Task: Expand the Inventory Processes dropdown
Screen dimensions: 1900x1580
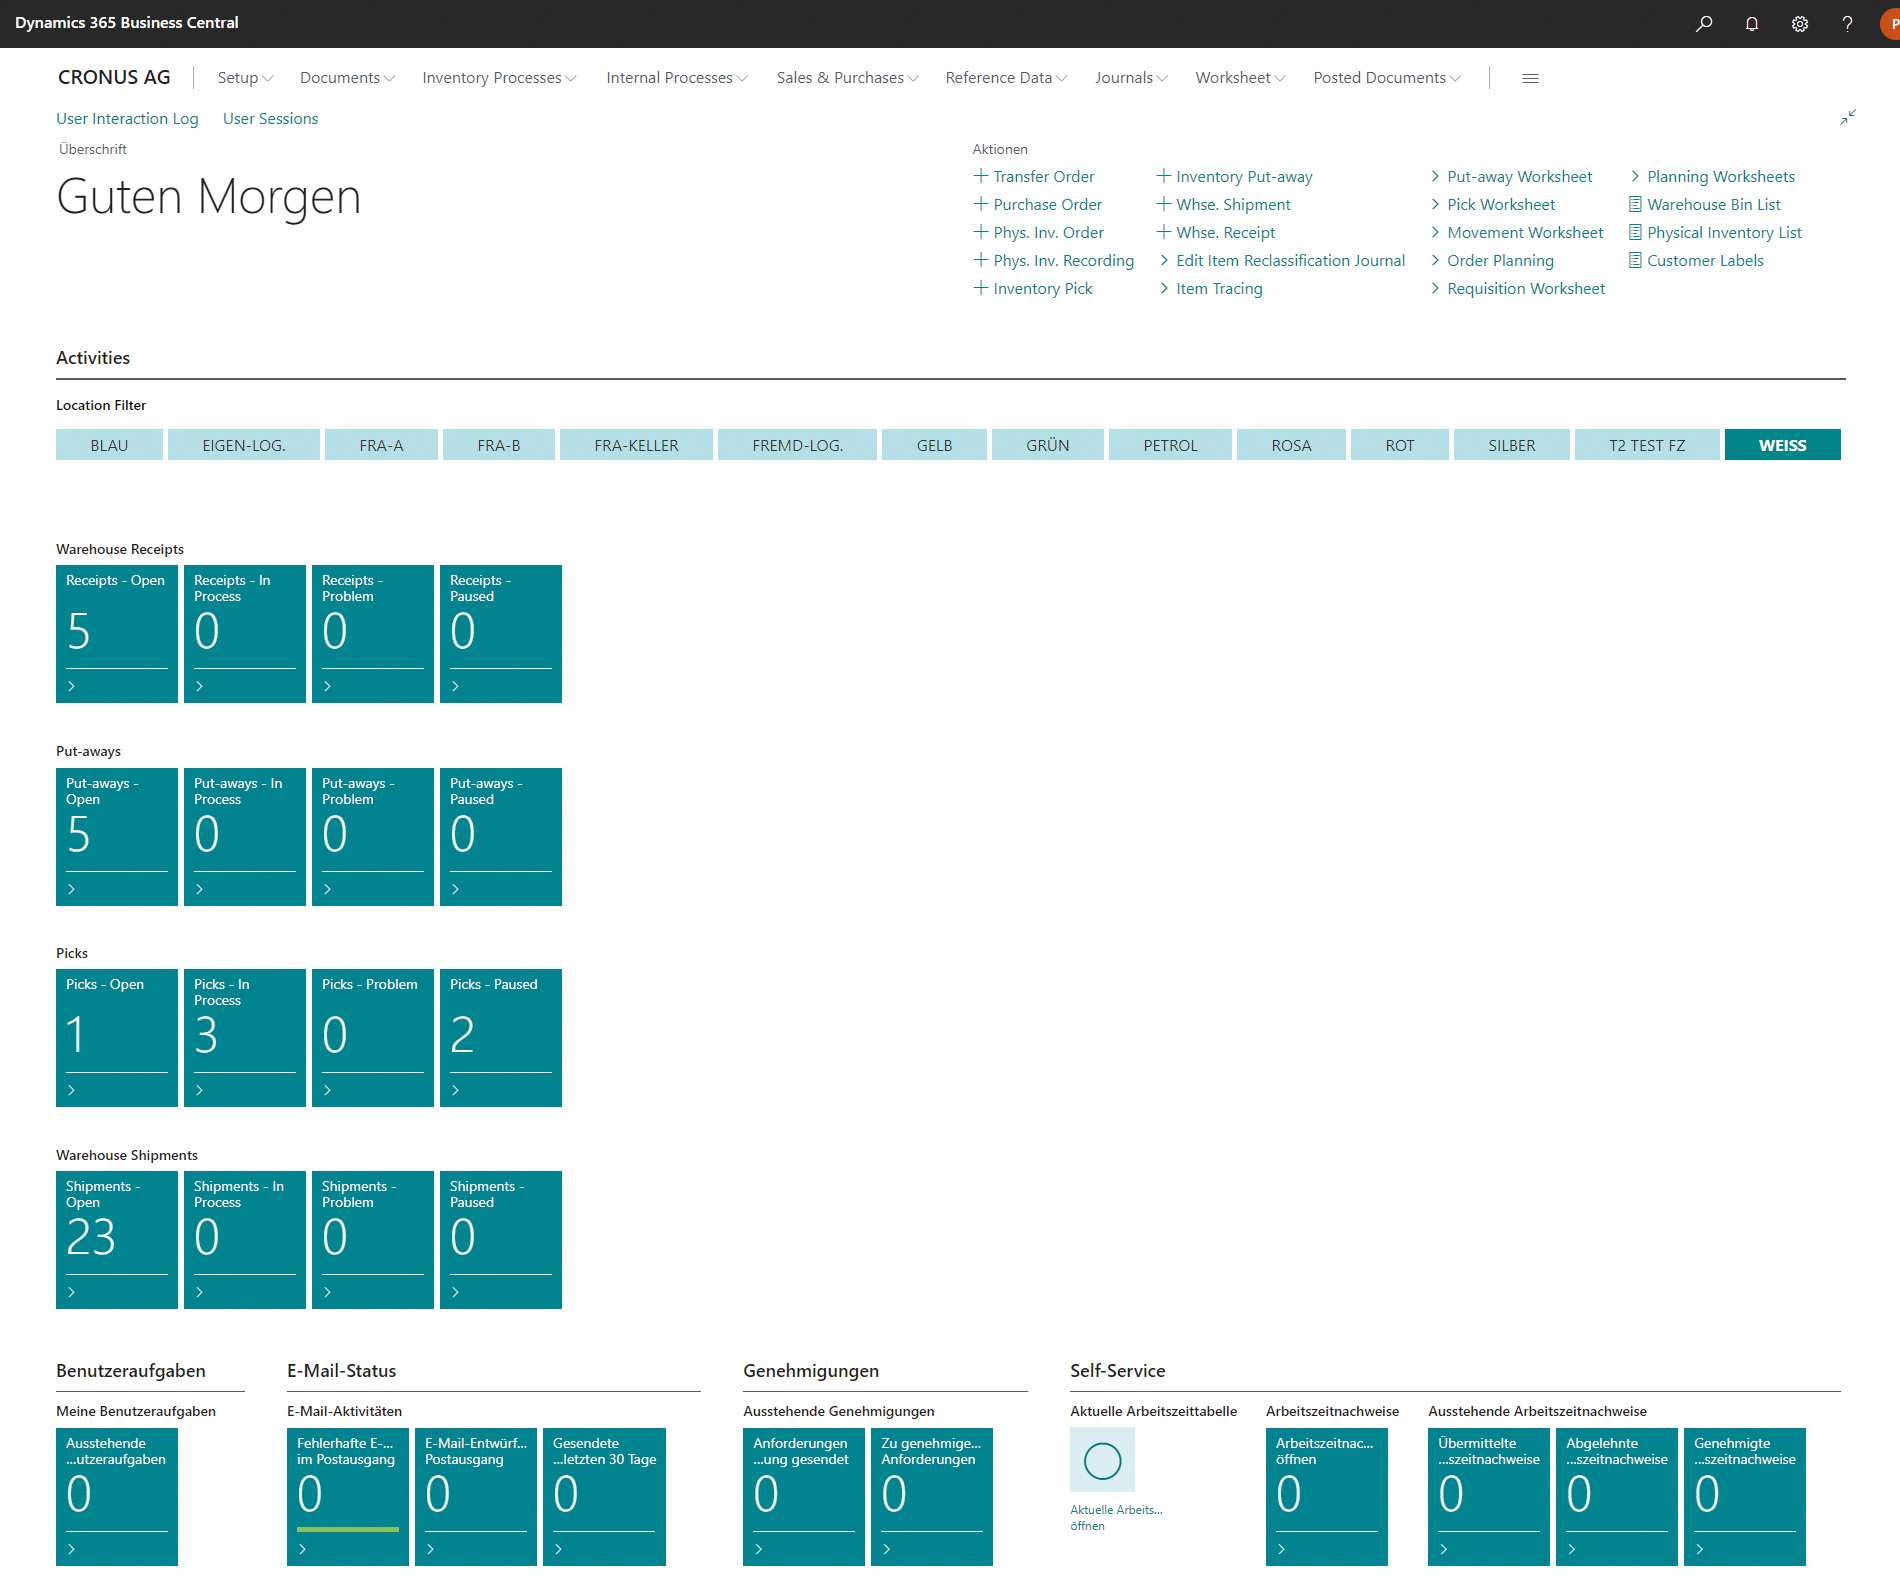Action: (x=499, y=78)
